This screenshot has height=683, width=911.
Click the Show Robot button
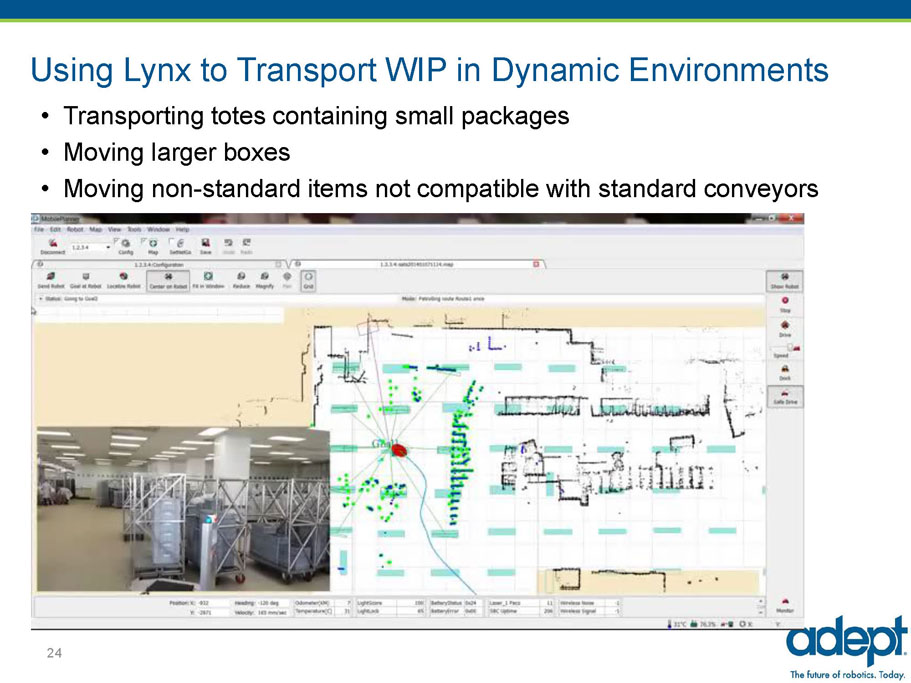(784, 279)
